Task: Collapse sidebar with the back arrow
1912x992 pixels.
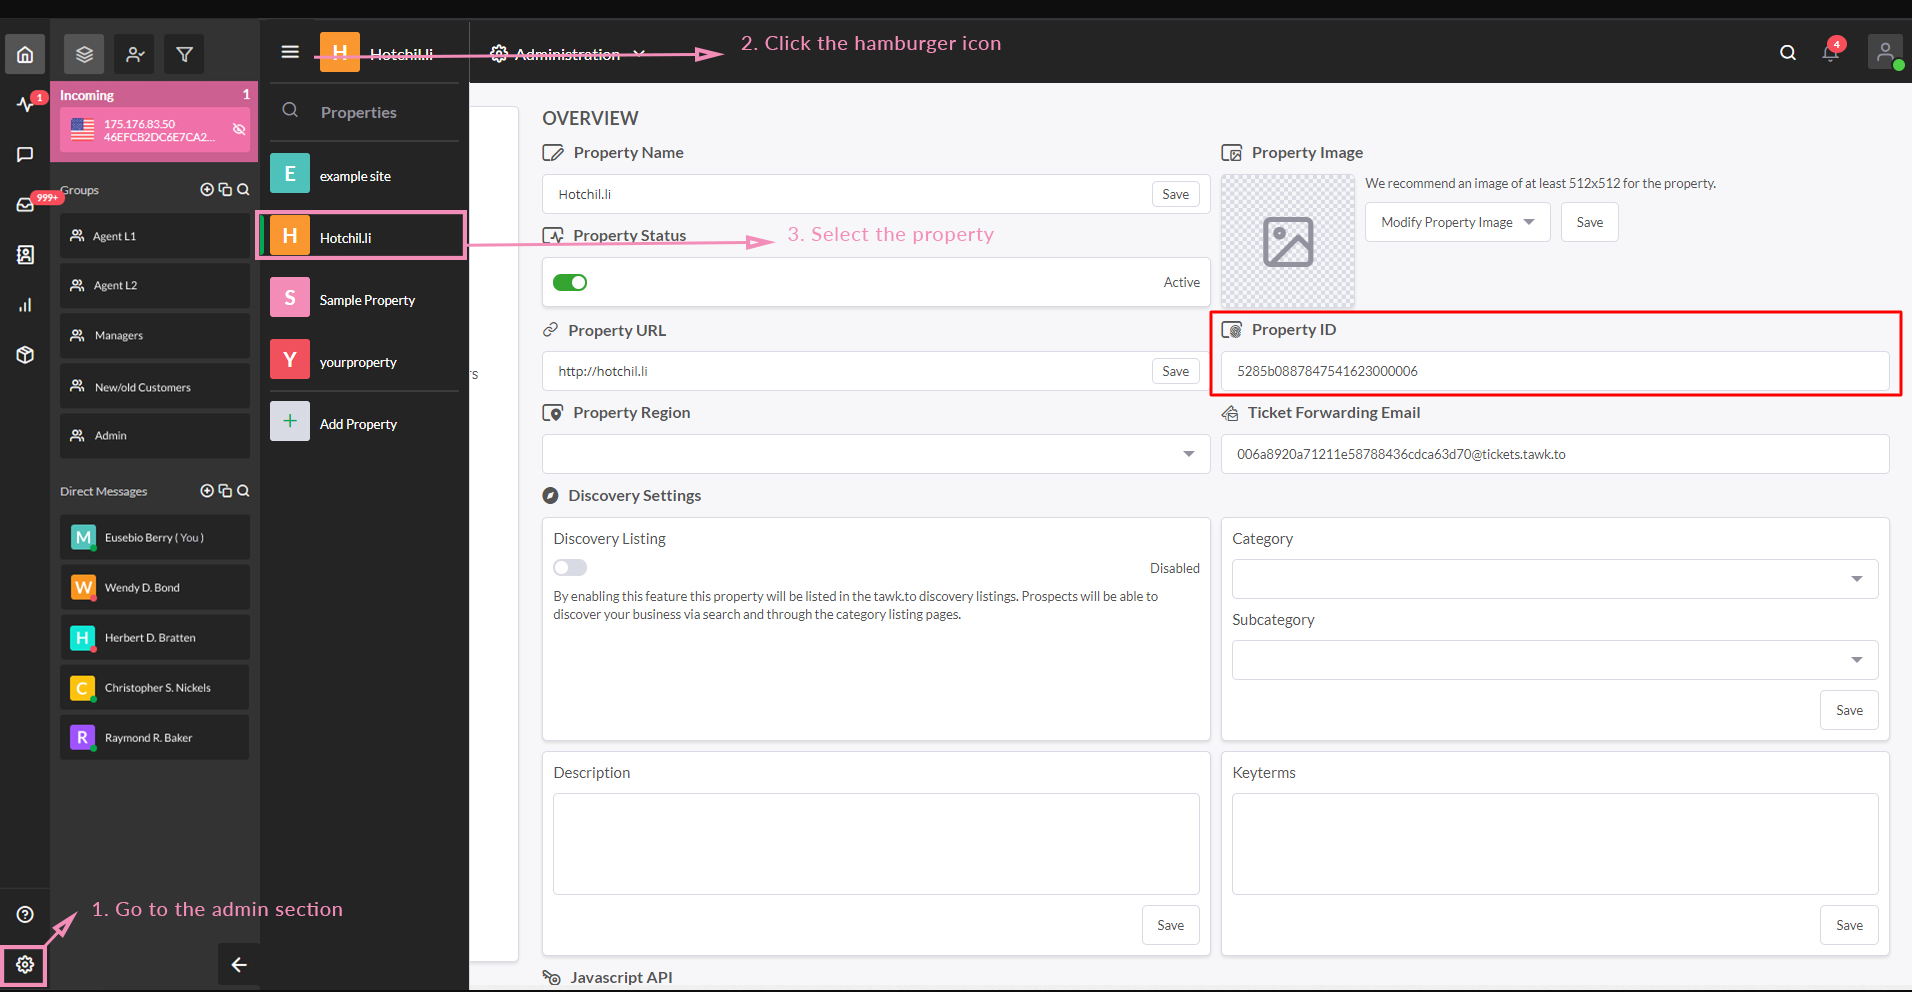Action: pos(239,964)
